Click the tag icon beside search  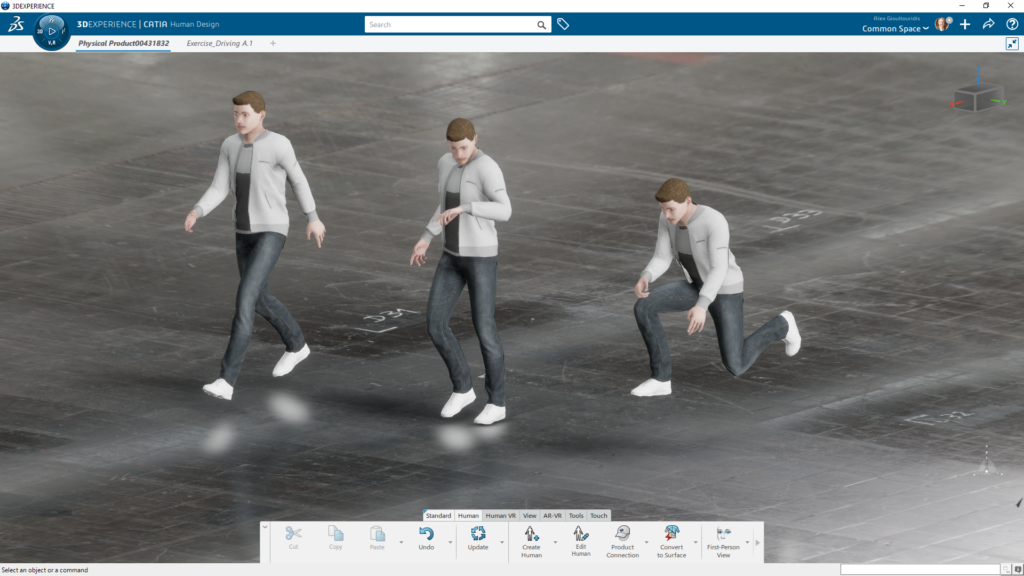(x=563, y=24)
